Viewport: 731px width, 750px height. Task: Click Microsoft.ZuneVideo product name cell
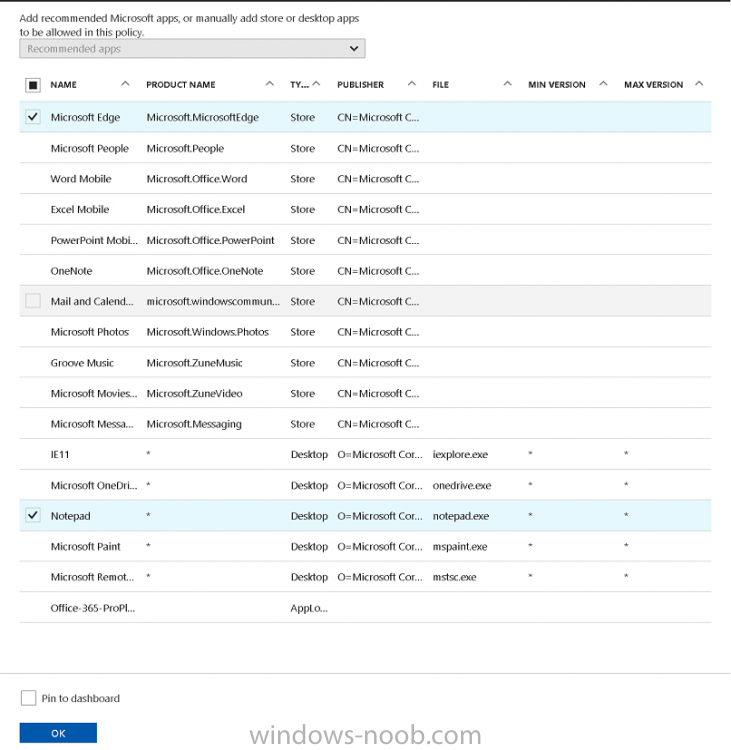pos(195,393)
